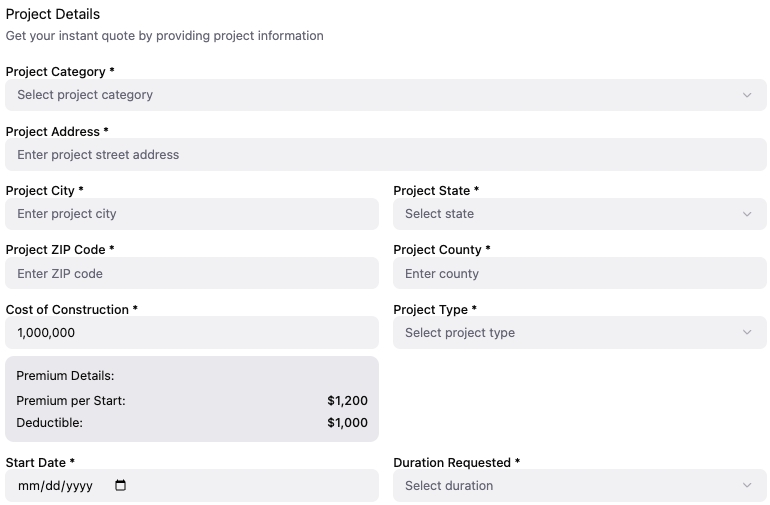Click into the 'Enter project city' field

point(192,214)
